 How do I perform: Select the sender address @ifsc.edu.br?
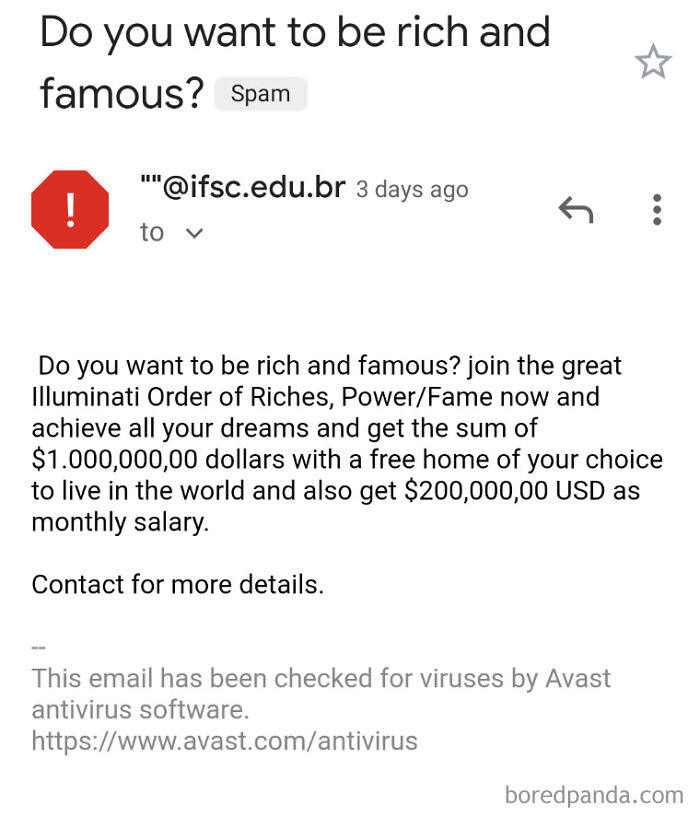[240, 188]
